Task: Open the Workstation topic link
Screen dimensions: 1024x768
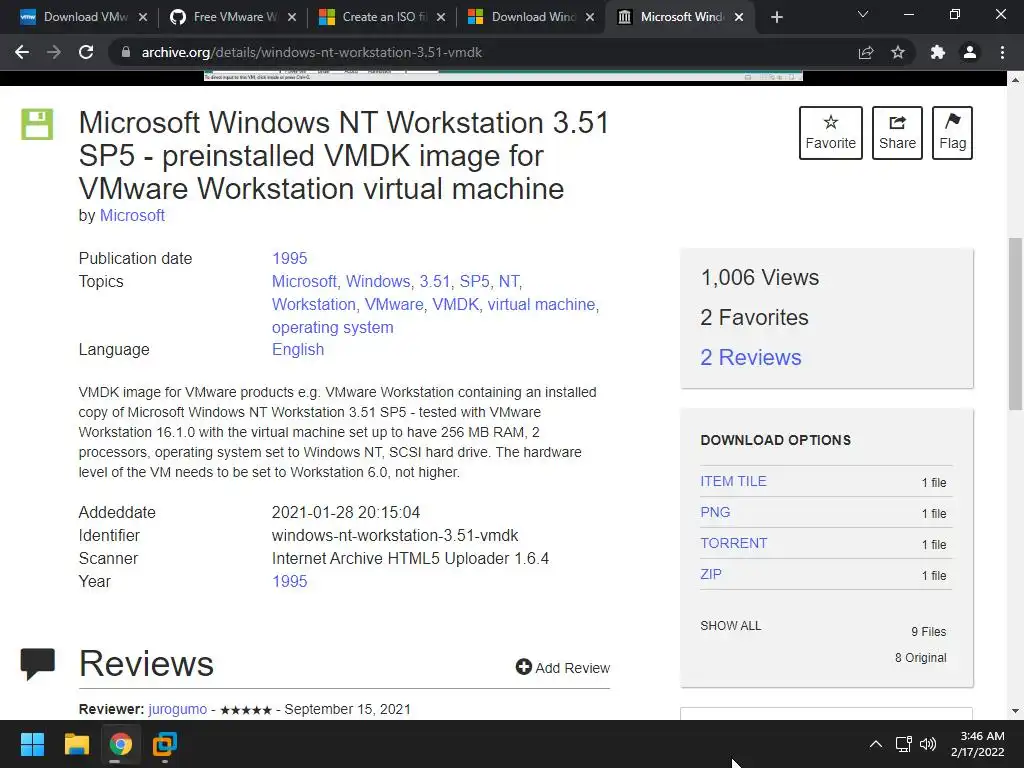Action: (x=313, y=304)
